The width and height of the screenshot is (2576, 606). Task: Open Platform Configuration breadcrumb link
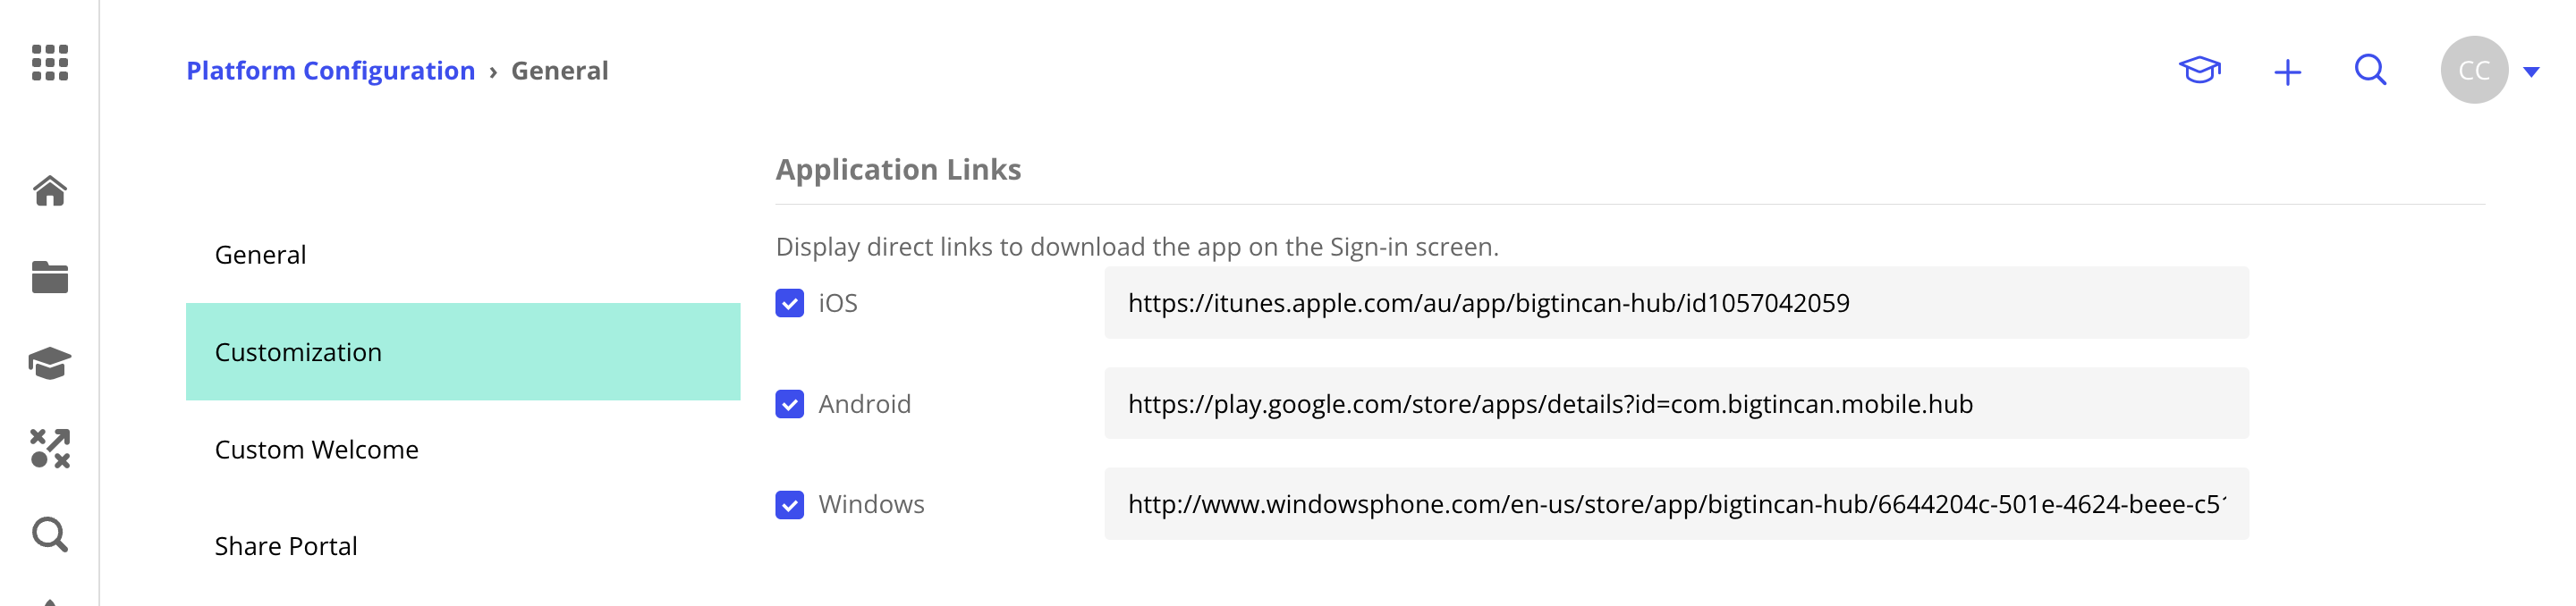point(331,70)
